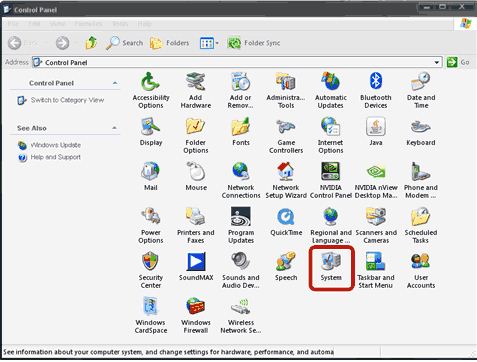
Task: Open NVIDIA nView Desktop Manager icon
Action: [376, 180]
